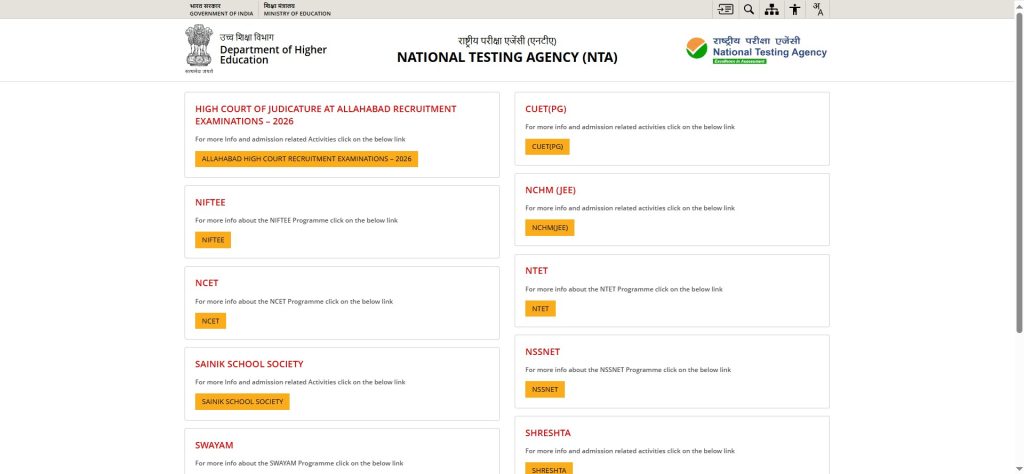
Task: Click Allahabad High Court Recruitment Examinations button
Action: tap(306, 159)
